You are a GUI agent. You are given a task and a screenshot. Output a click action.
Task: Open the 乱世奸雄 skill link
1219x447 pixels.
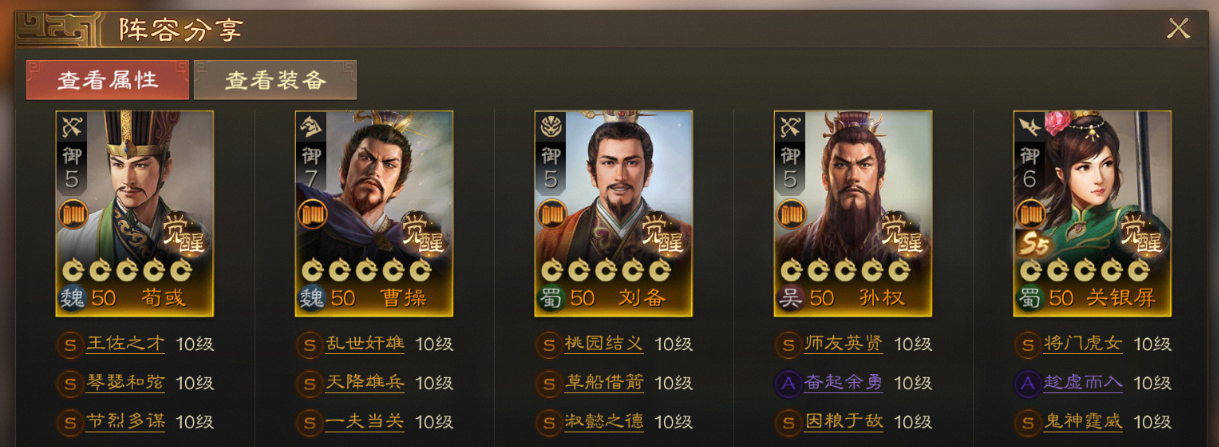pos(365,344)
